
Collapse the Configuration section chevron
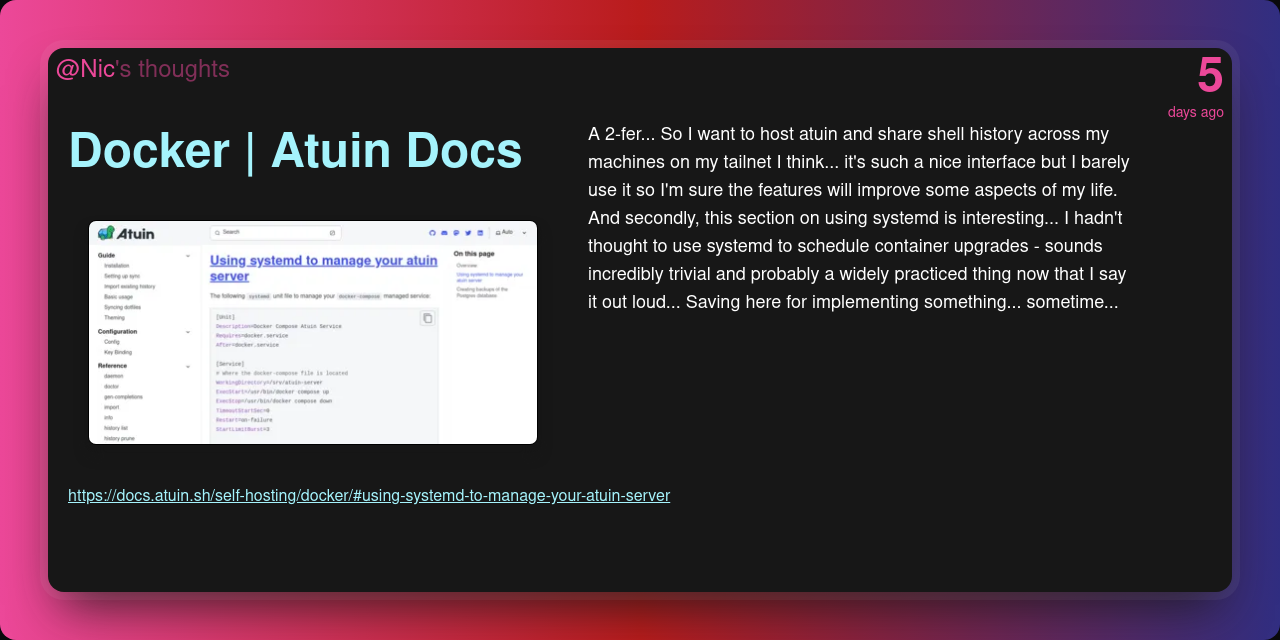tap(187, 332)
